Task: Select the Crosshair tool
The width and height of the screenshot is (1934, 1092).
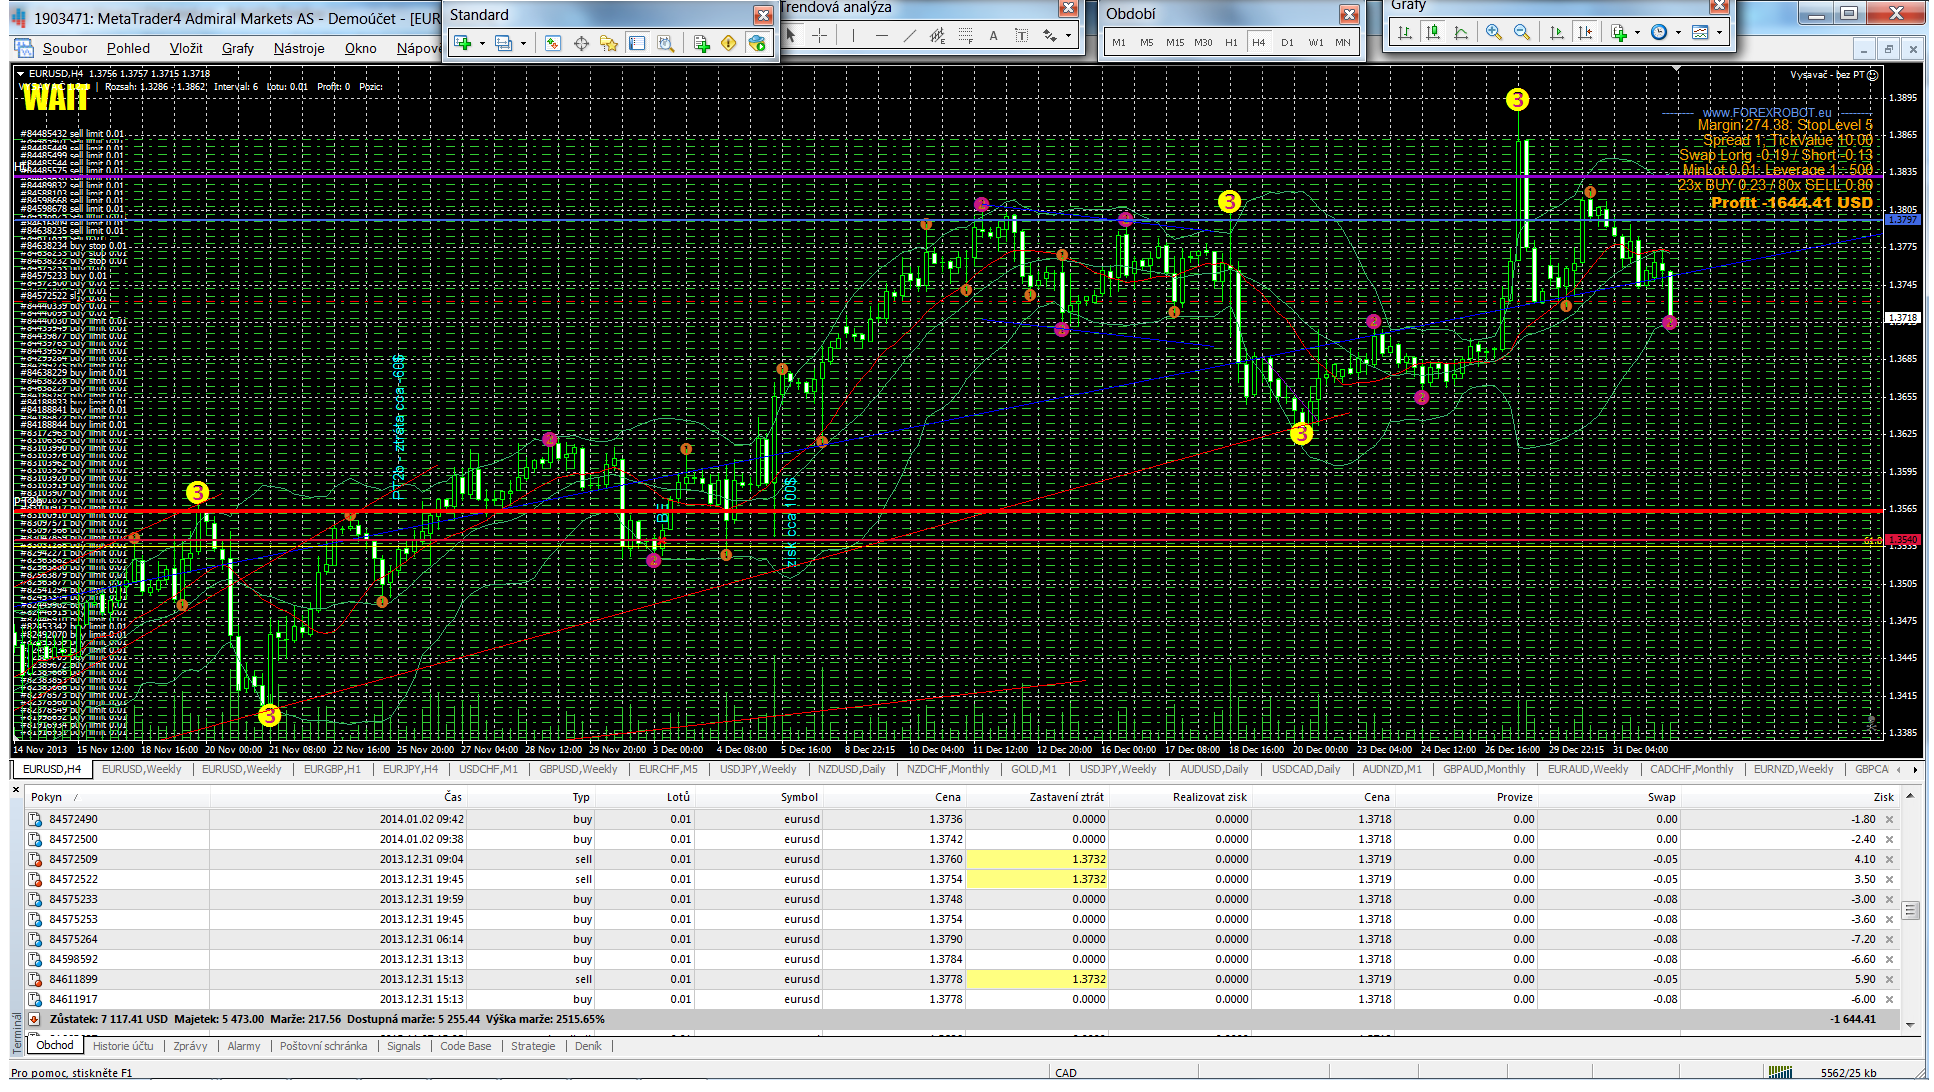Action: click(819, 35)
